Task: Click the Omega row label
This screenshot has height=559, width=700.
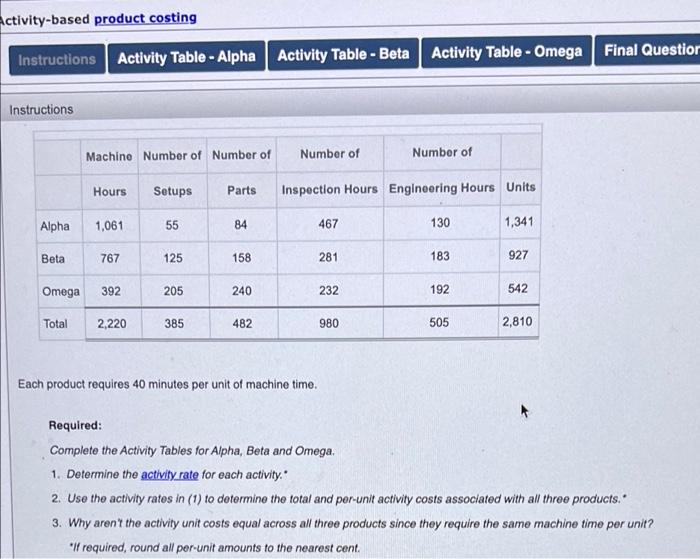Action: coord(61,292)
